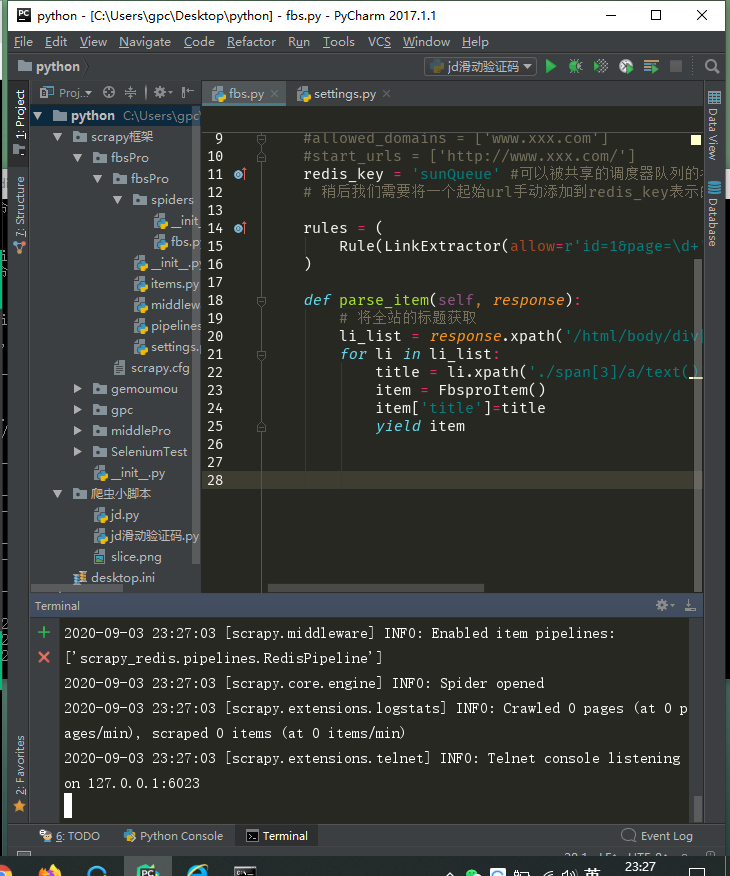
Task: Select jd.py in project tree
Action: coord(117,515)
